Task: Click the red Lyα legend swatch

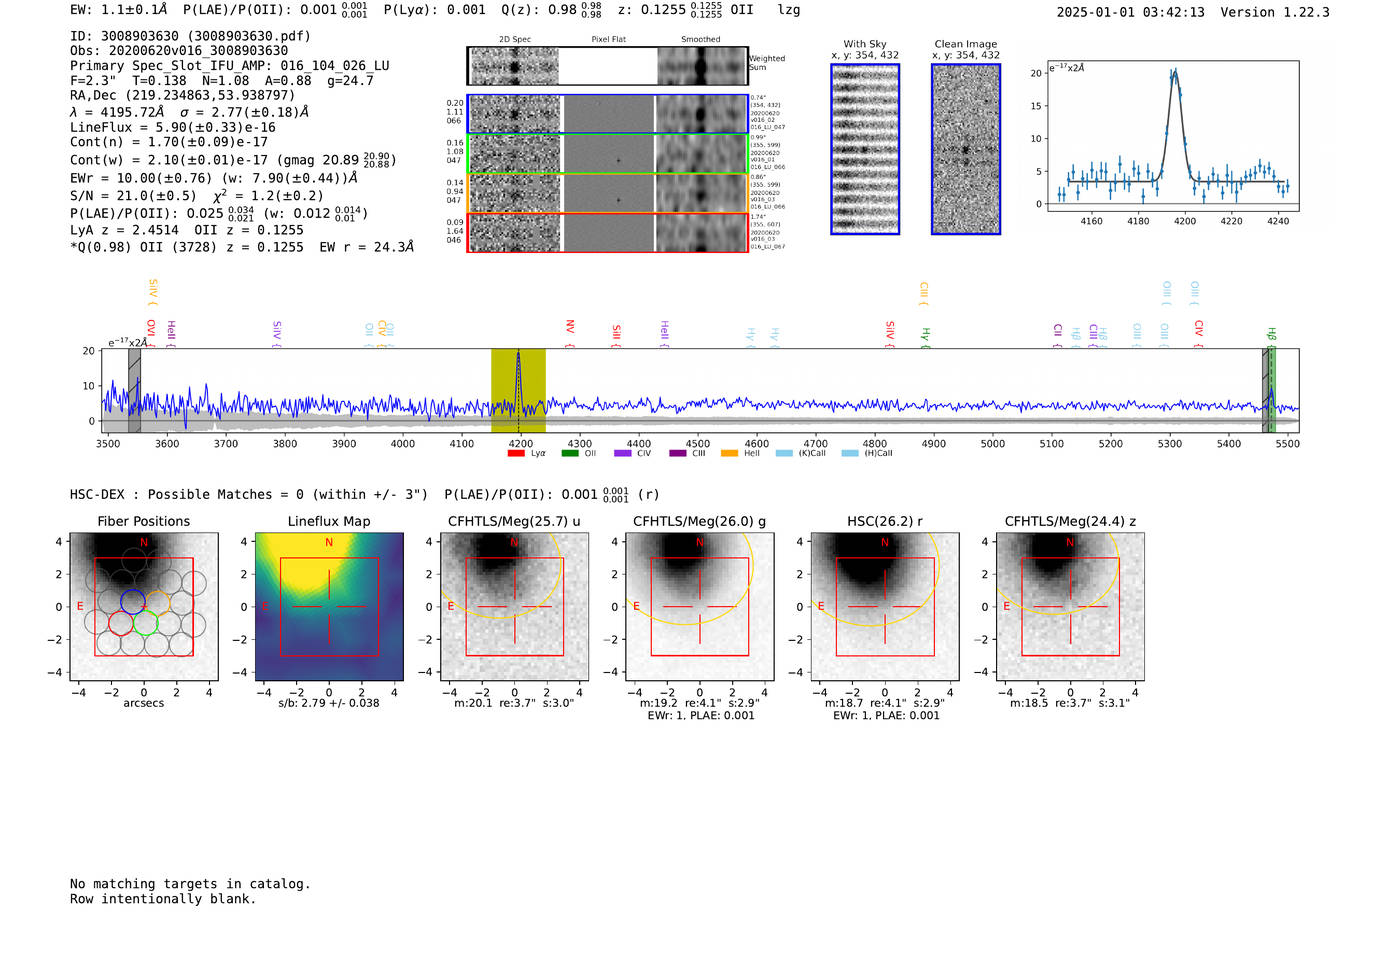Action: 516,453
